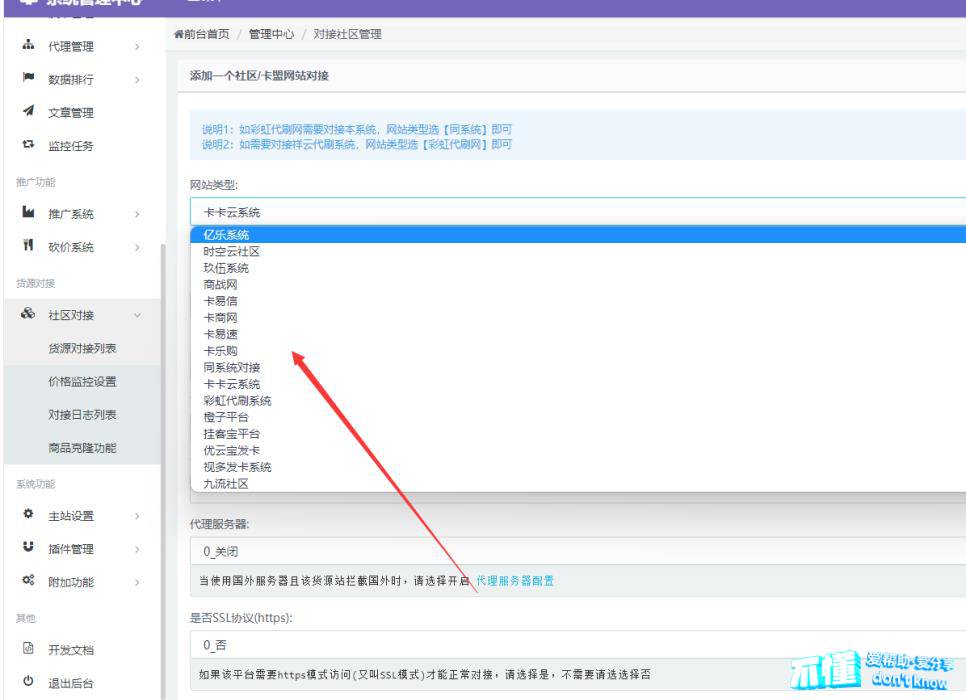Select 亿乐系统 option in the list
The width and height of the screenshot is (966, 700).
(226, 234)
